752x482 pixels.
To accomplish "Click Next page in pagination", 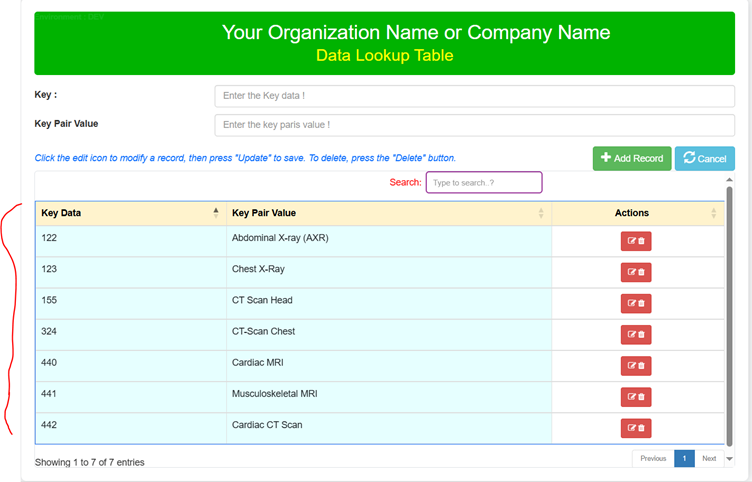I will [709, 458].
